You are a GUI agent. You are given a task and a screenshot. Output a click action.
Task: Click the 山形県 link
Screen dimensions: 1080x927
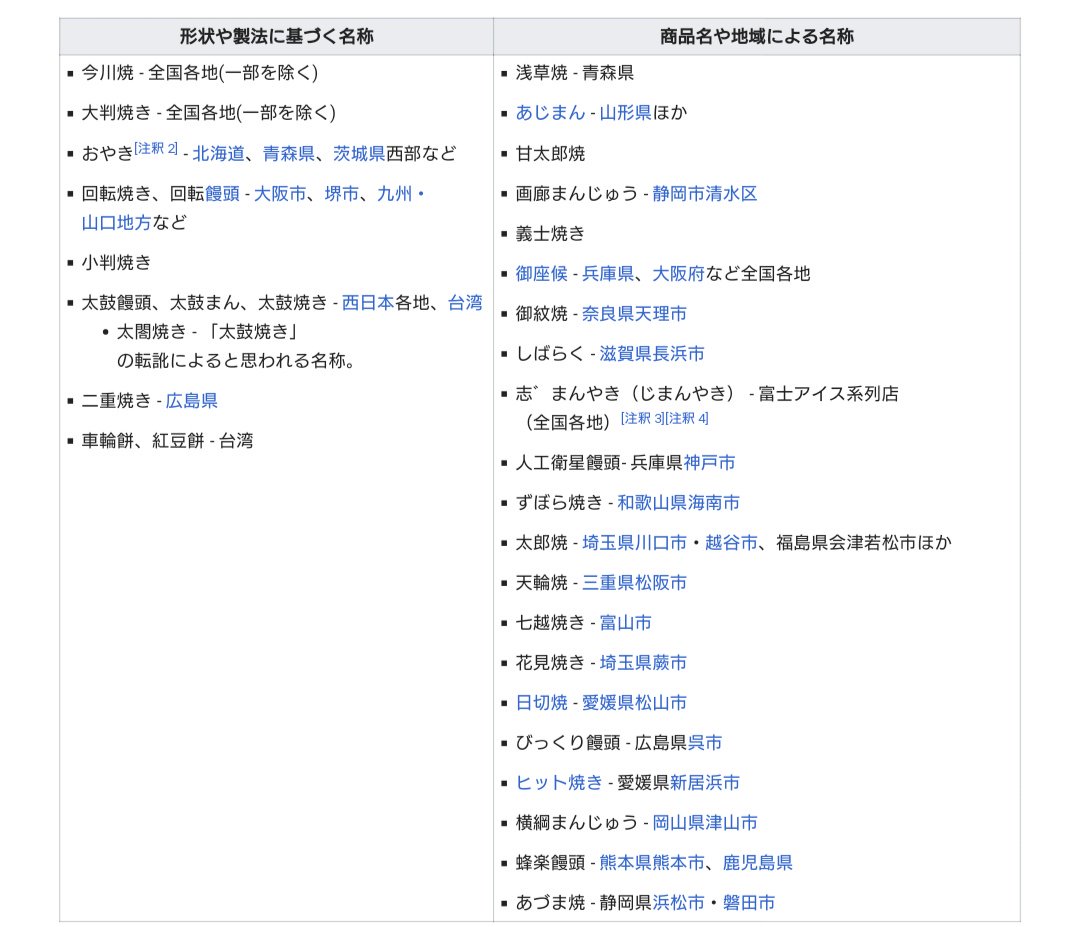[626, 113]
